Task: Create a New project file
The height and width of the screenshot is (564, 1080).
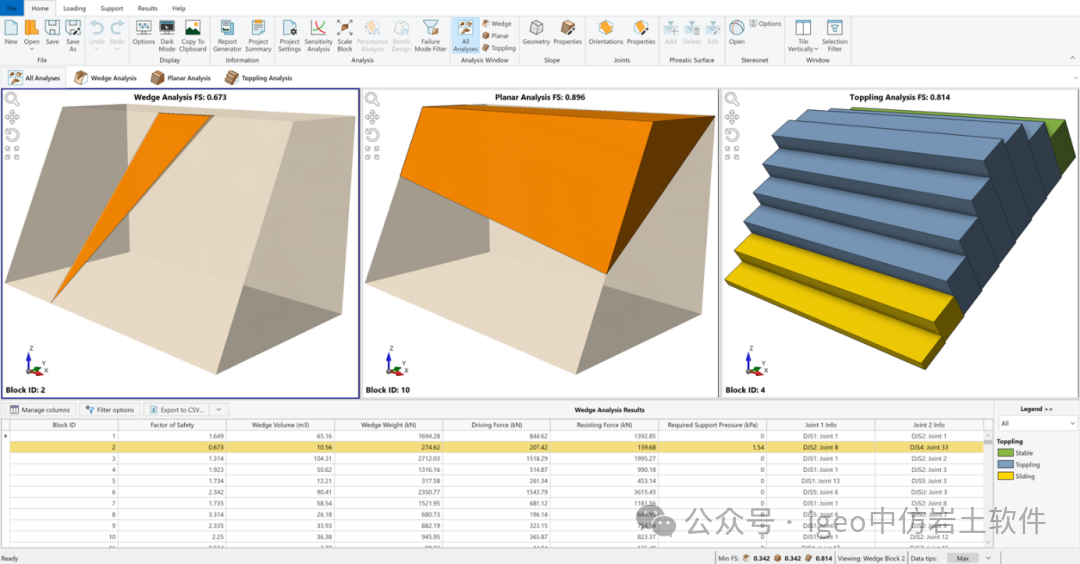Action: [x=11, y=34]
